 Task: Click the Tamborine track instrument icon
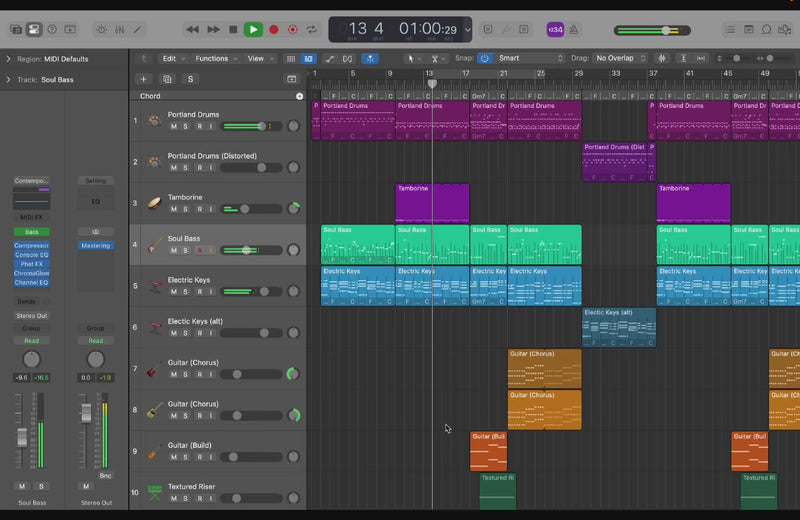click(154, 203)
